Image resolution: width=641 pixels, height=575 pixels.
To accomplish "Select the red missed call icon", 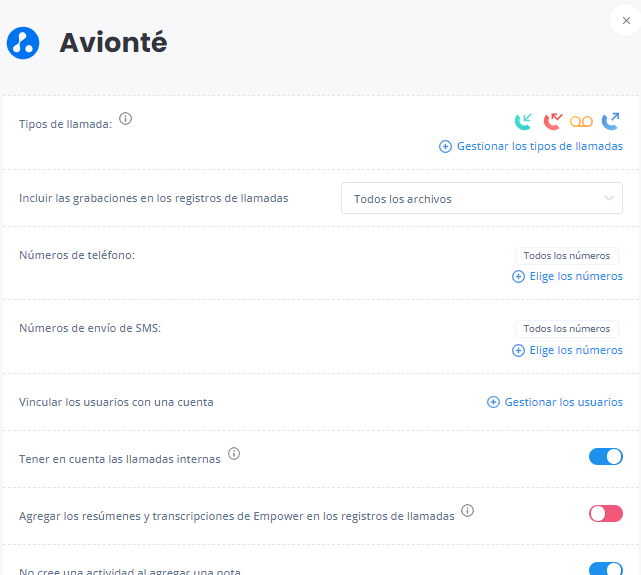I will coord(553,121).
